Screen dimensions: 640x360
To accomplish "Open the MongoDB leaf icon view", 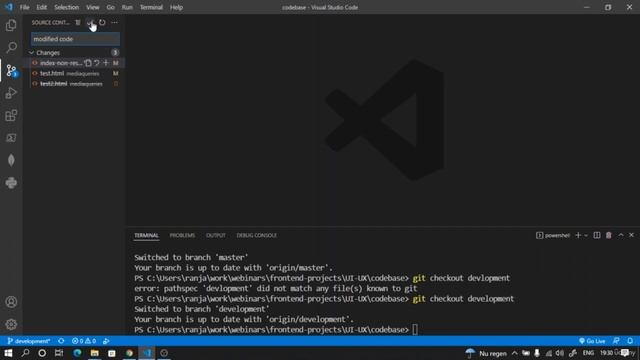I will pos(11,160).
